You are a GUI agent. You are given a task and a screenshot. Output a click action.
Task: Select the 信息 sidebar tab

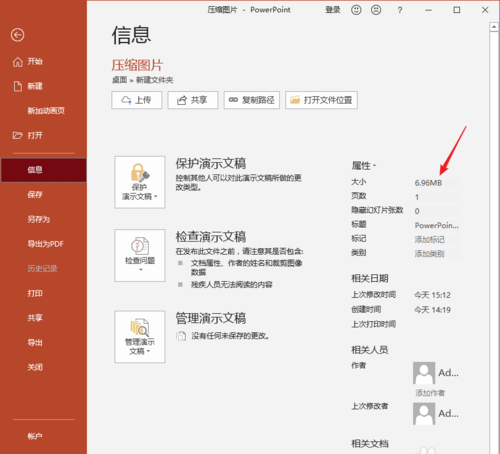pos(43,170)
